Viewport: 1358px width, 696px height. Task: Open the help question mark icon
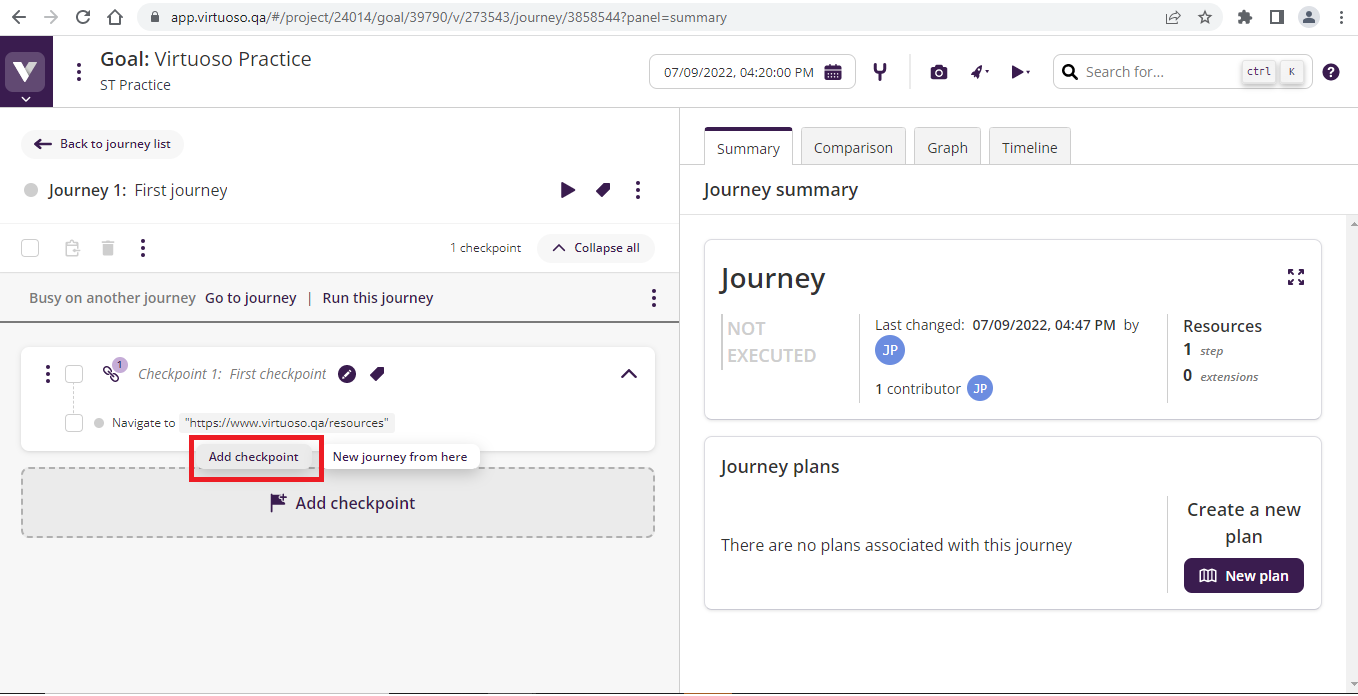(x=1330, y=72)
